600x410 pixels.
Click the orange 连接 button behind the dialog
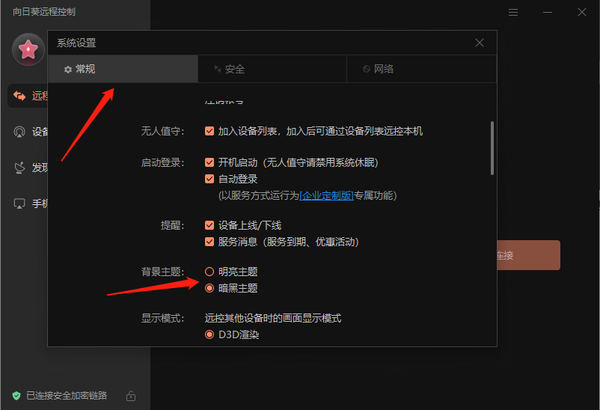coord(528,255)
